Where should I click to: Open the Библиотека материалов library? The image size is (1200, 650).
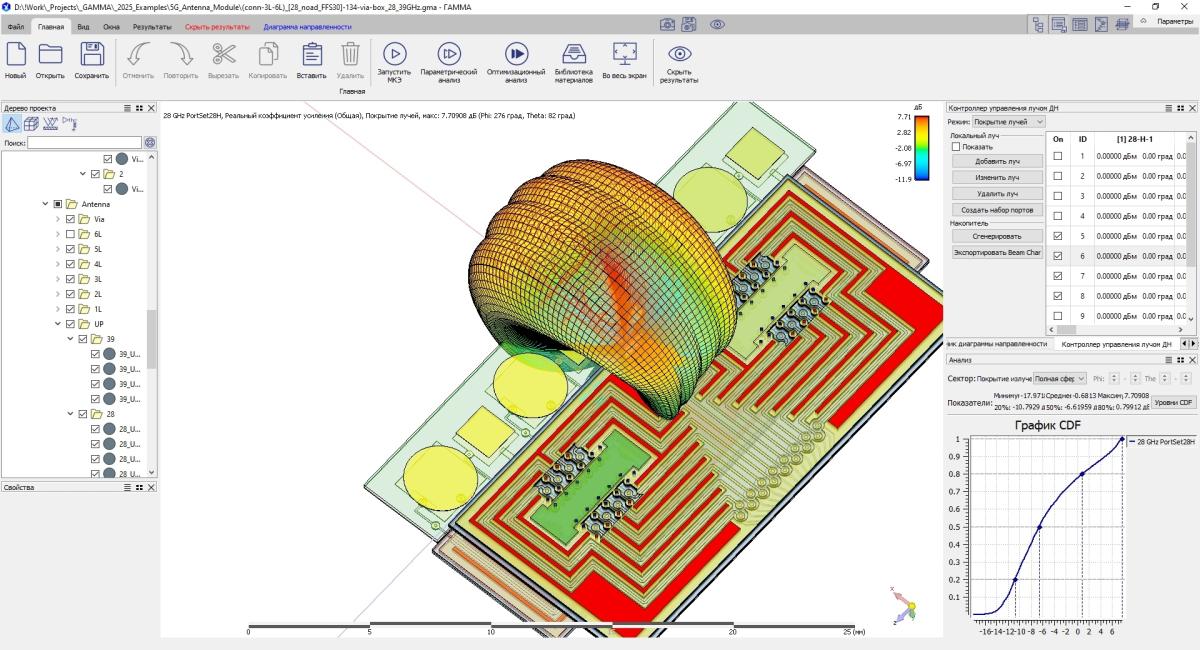(x=573, y=54)
